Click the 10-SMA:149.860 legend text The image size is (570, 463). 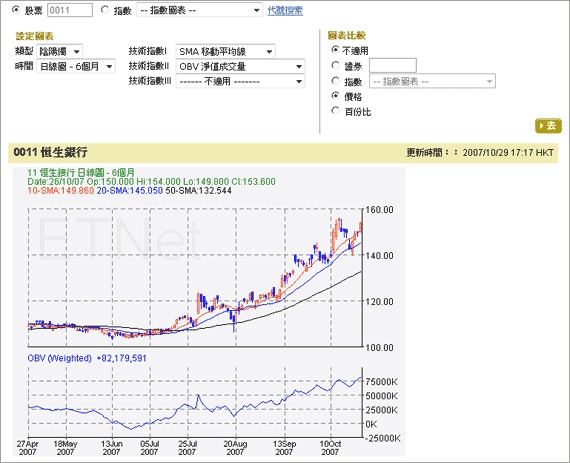(x=61, y=190)
